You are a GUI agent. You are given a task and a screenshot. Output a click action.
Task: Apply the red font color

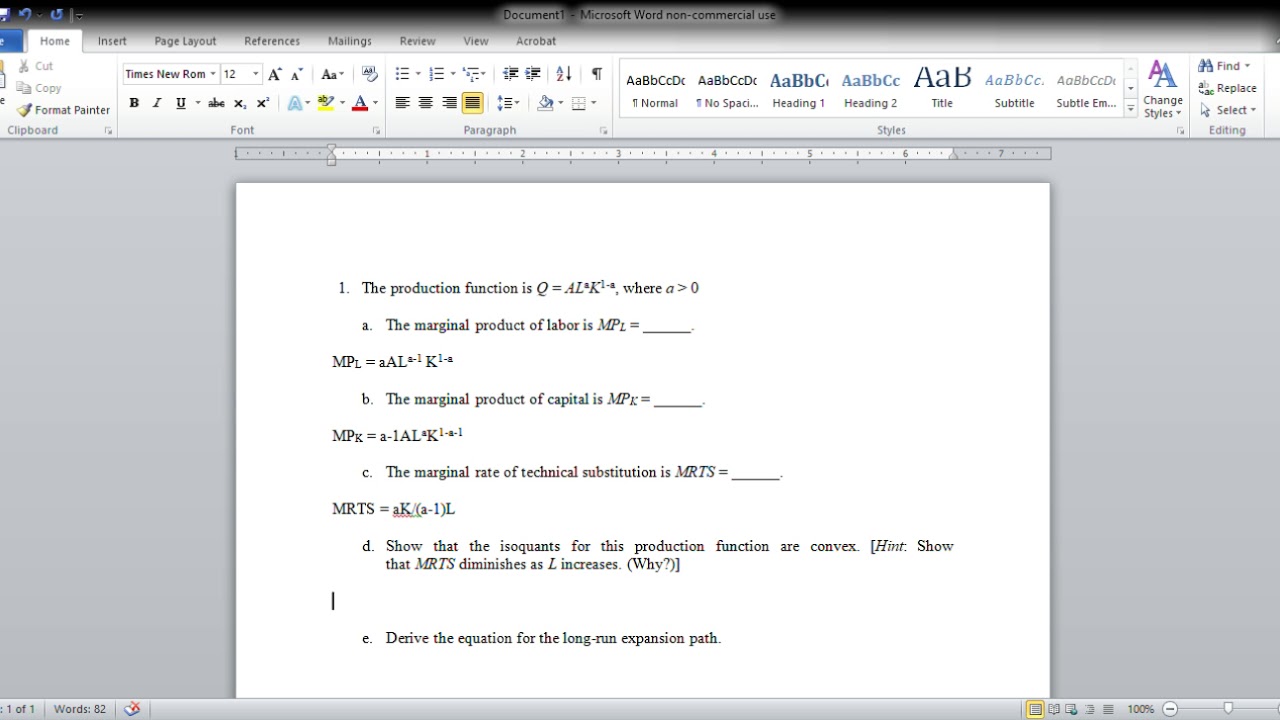click(360, 103)
